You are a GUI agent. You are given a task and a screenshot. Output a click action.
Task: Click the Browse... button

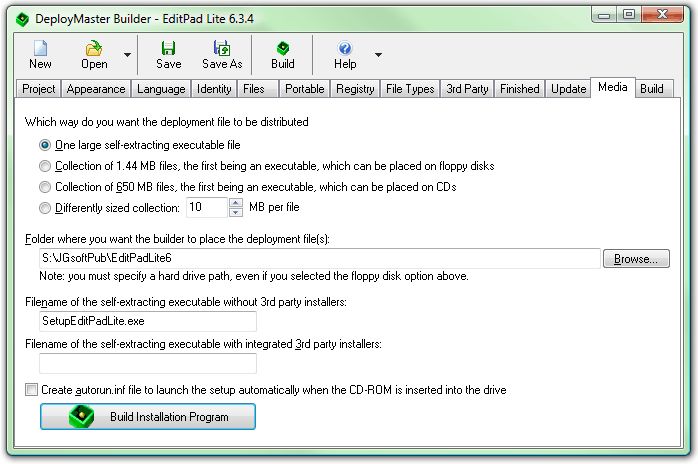[x=636, y=259]
